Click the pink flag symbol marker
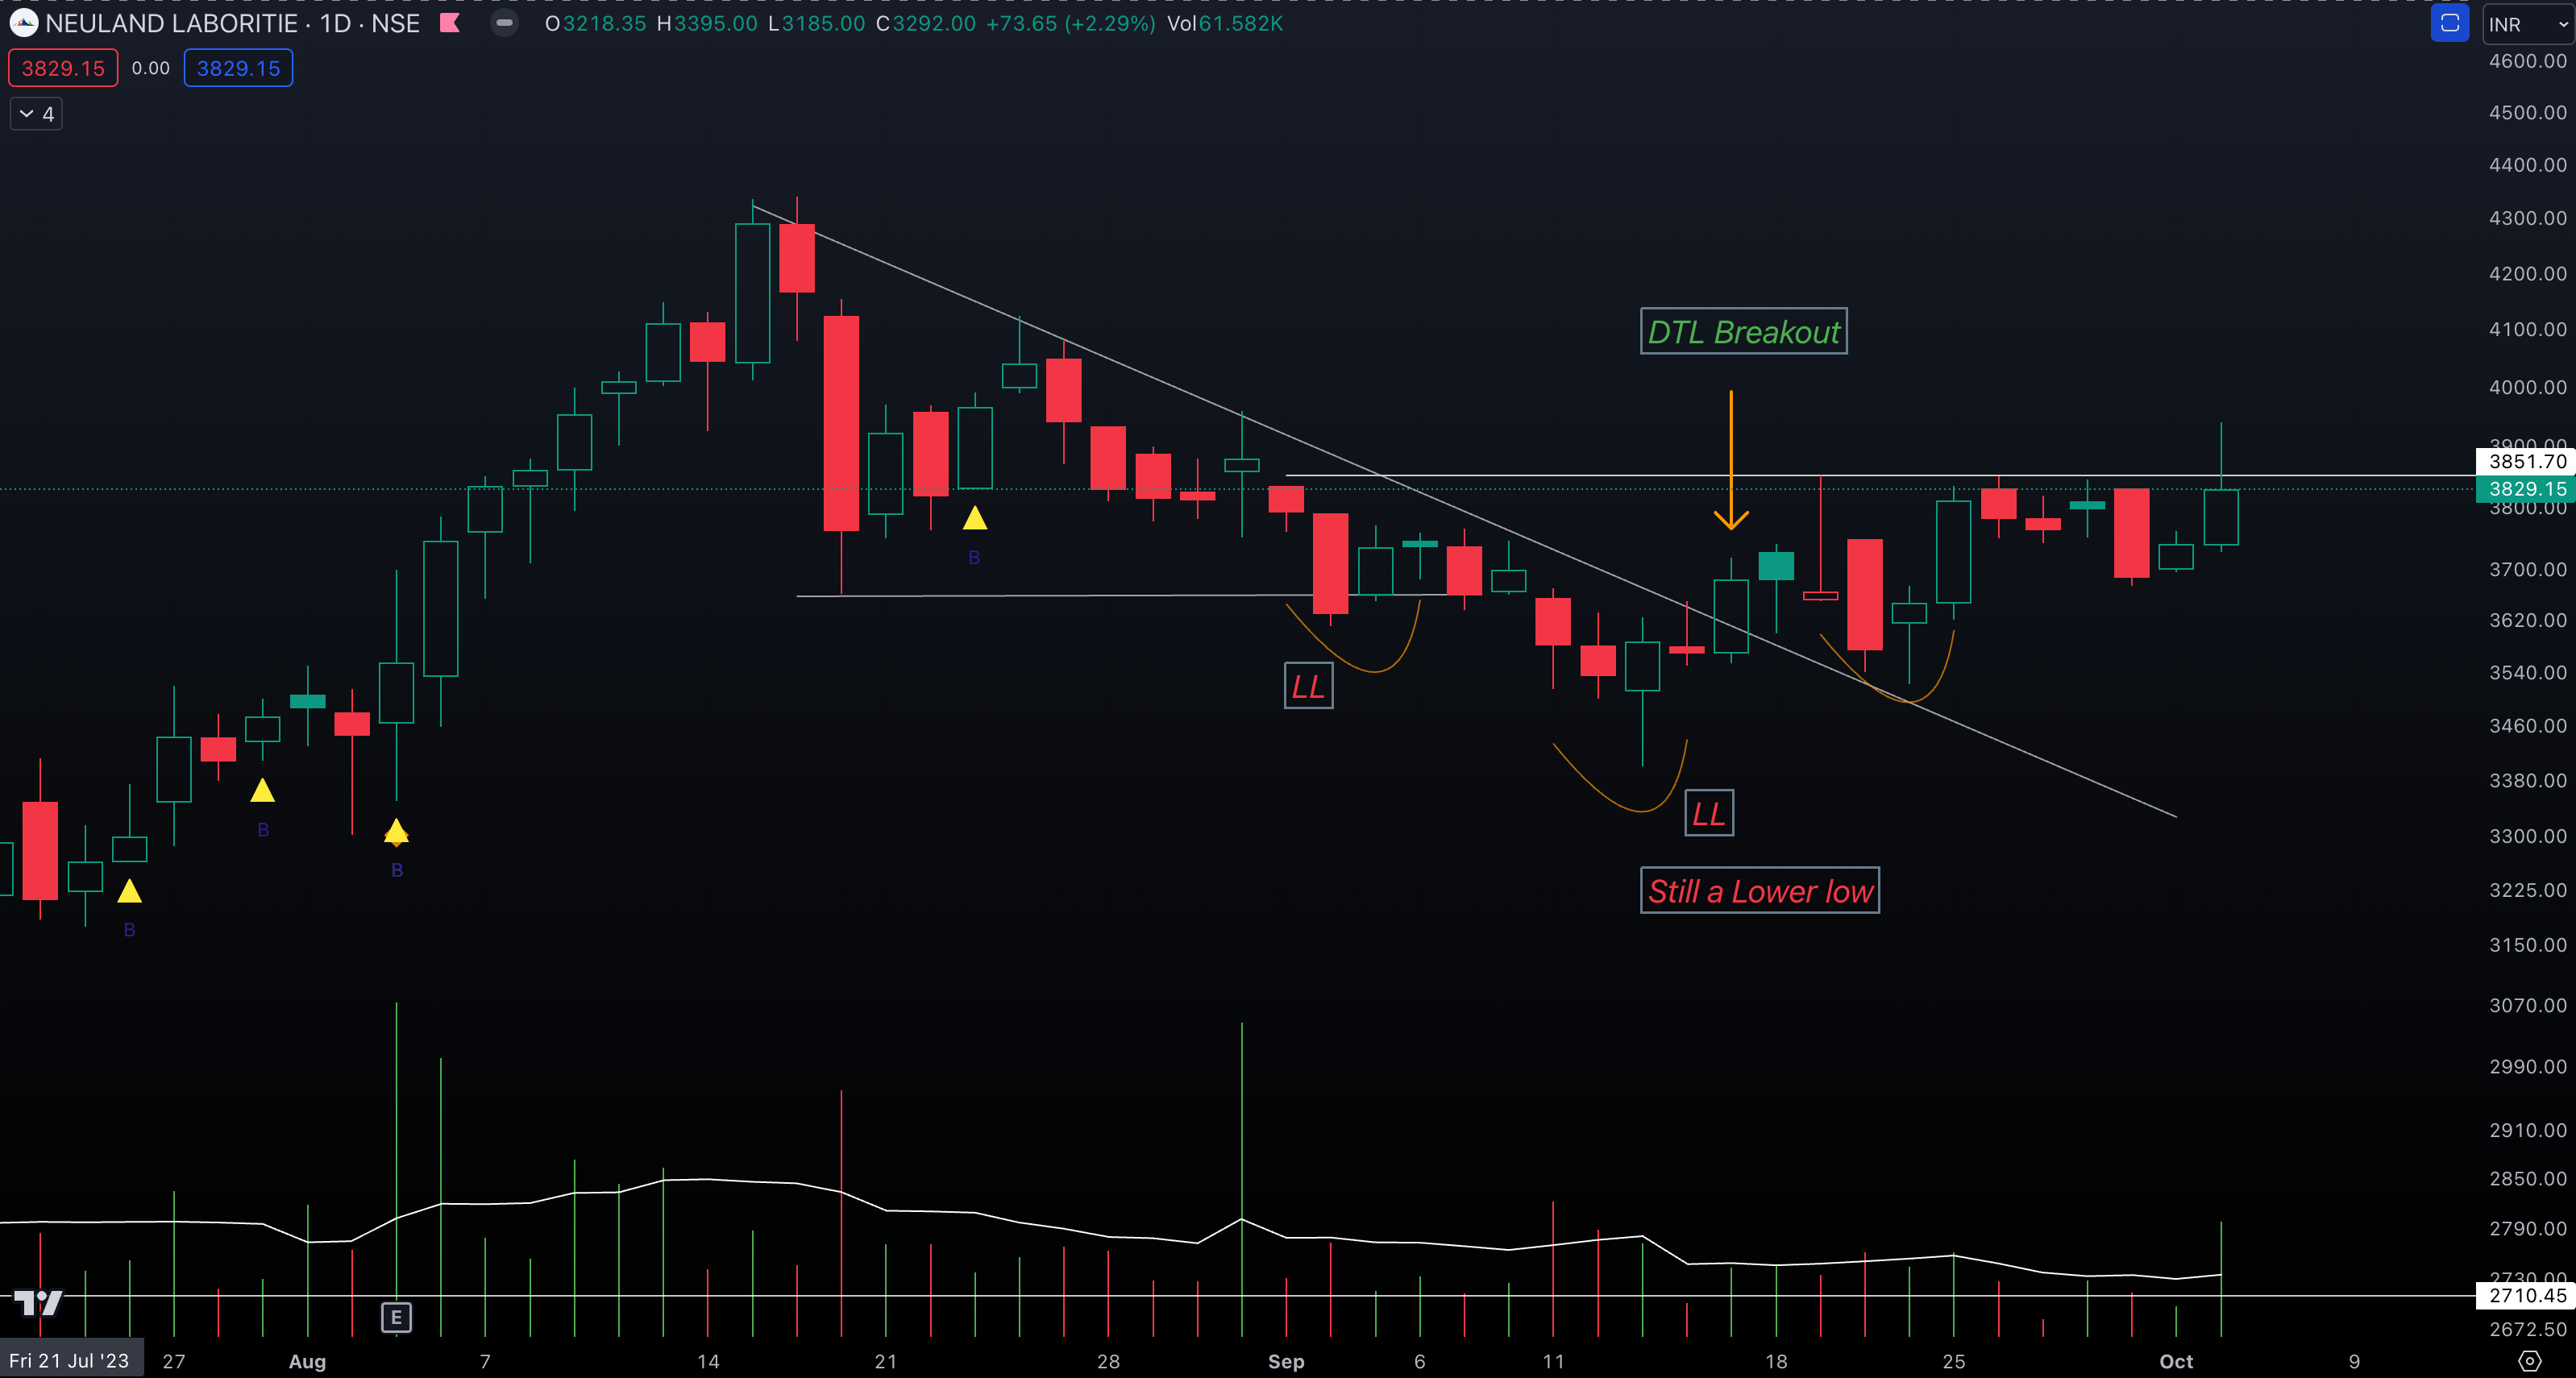Viewport: 2576px width, 1378px height. [450, 23]
